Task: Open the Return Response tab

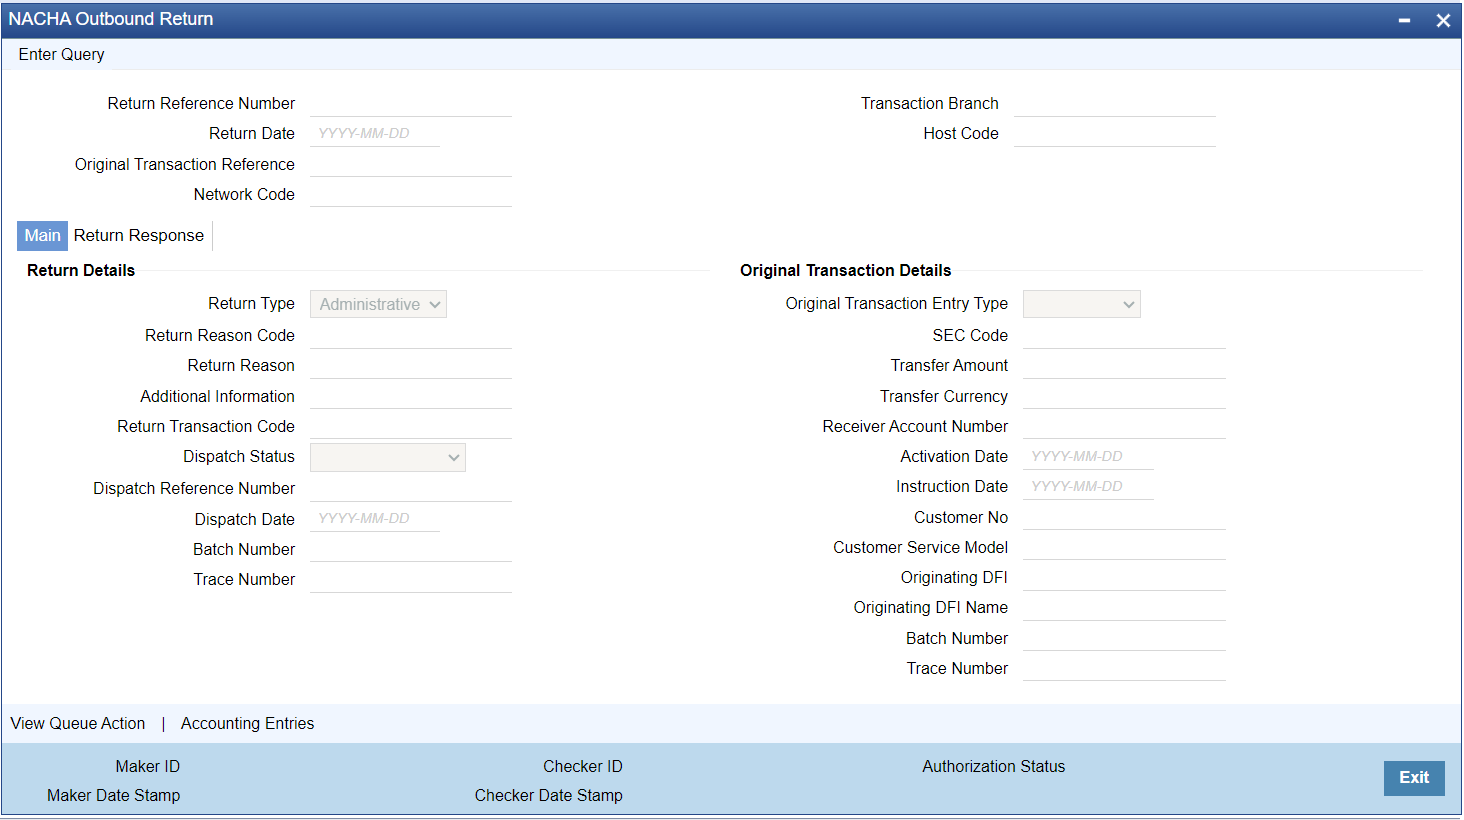Action: click(x=139, y=236)
